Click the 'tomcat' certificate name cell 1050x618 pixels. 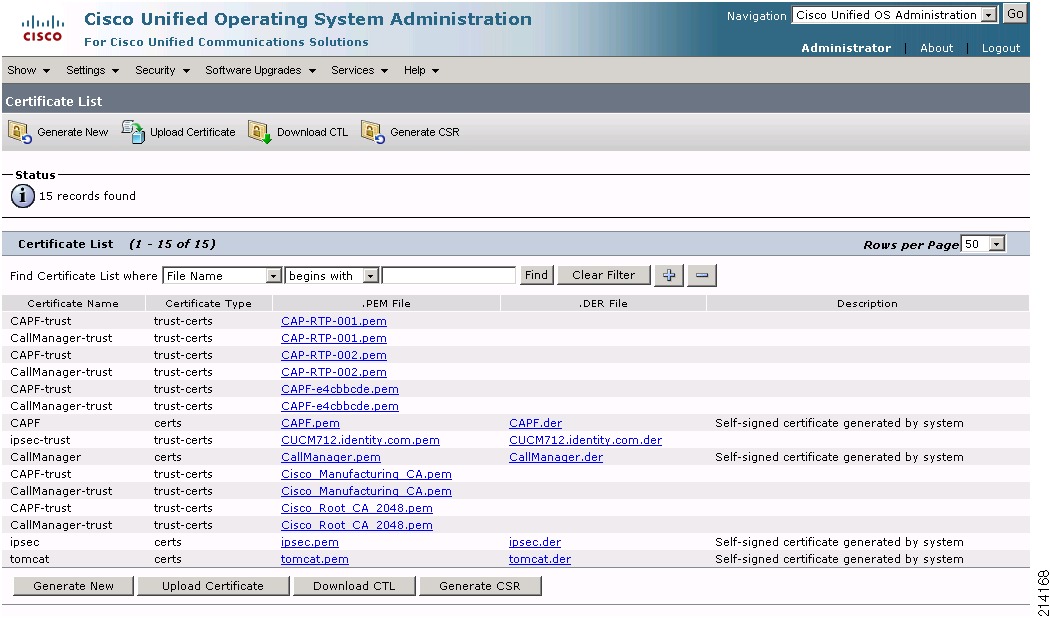29,559
